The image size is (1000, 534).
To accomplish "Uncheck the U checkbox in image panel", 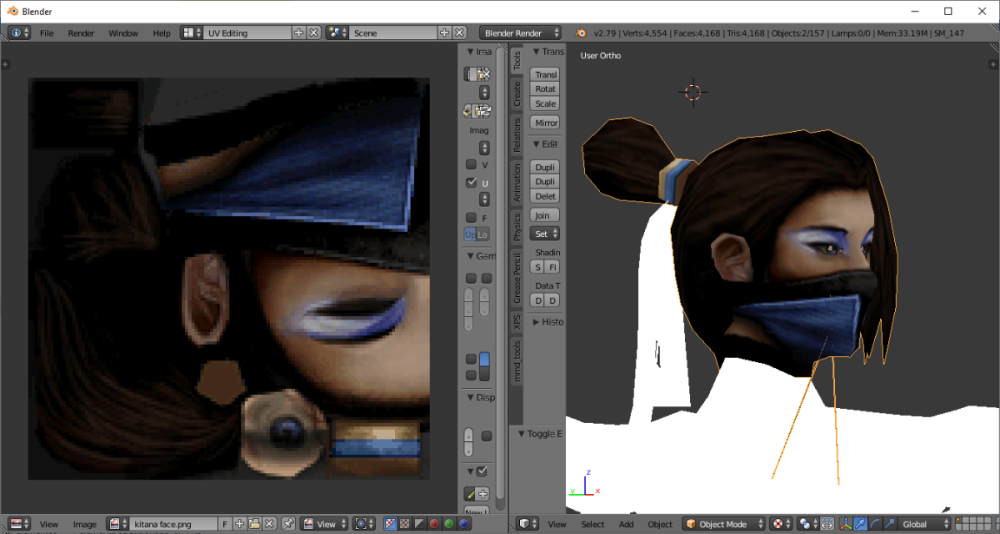I will pos(471,183).
